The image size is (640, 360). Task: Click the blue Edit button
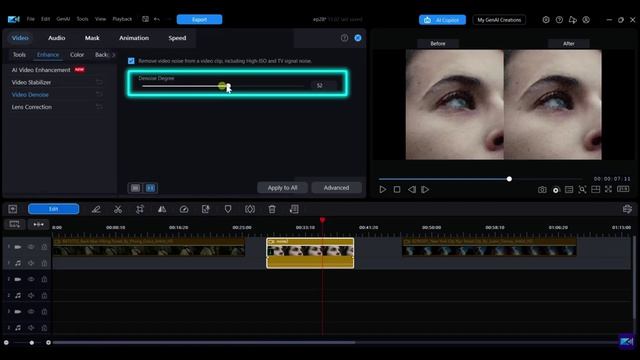[x=53, y=209]
